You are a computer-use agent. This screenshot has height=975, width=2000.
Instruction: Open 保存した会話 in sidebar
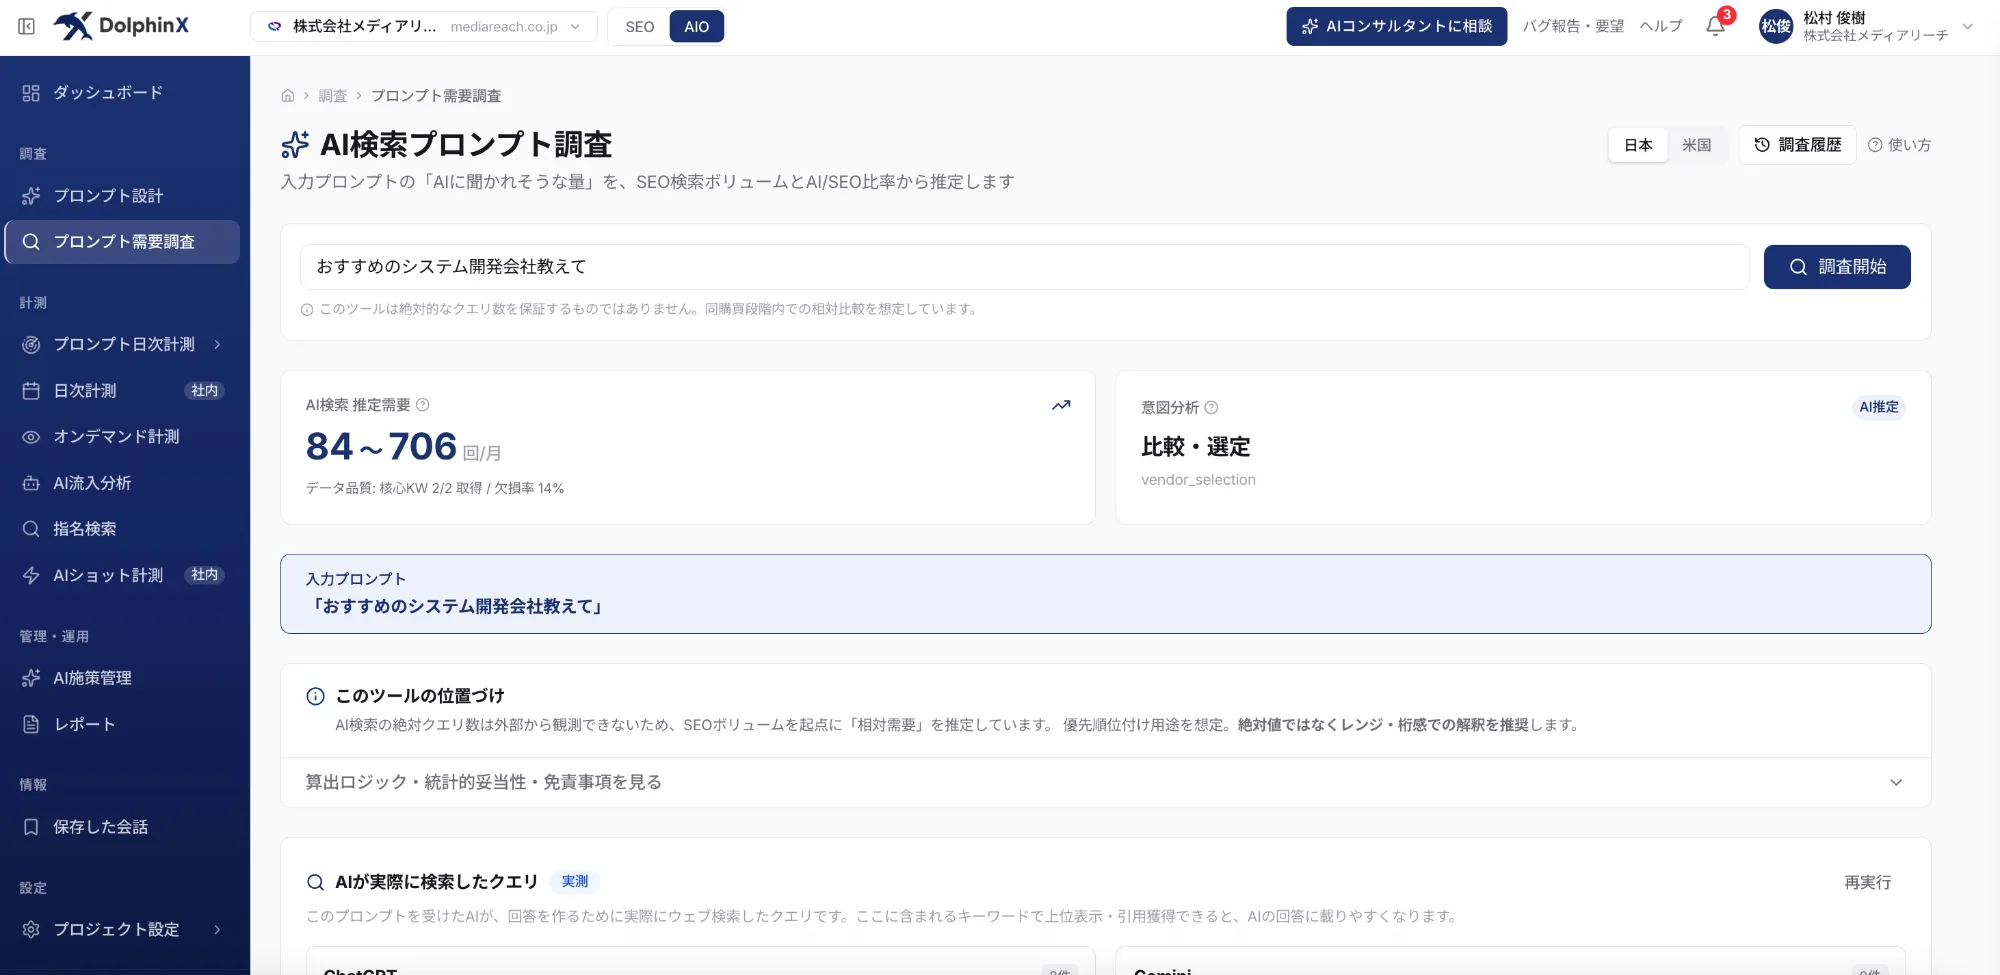pyautogui.click(x=122, y=827)
